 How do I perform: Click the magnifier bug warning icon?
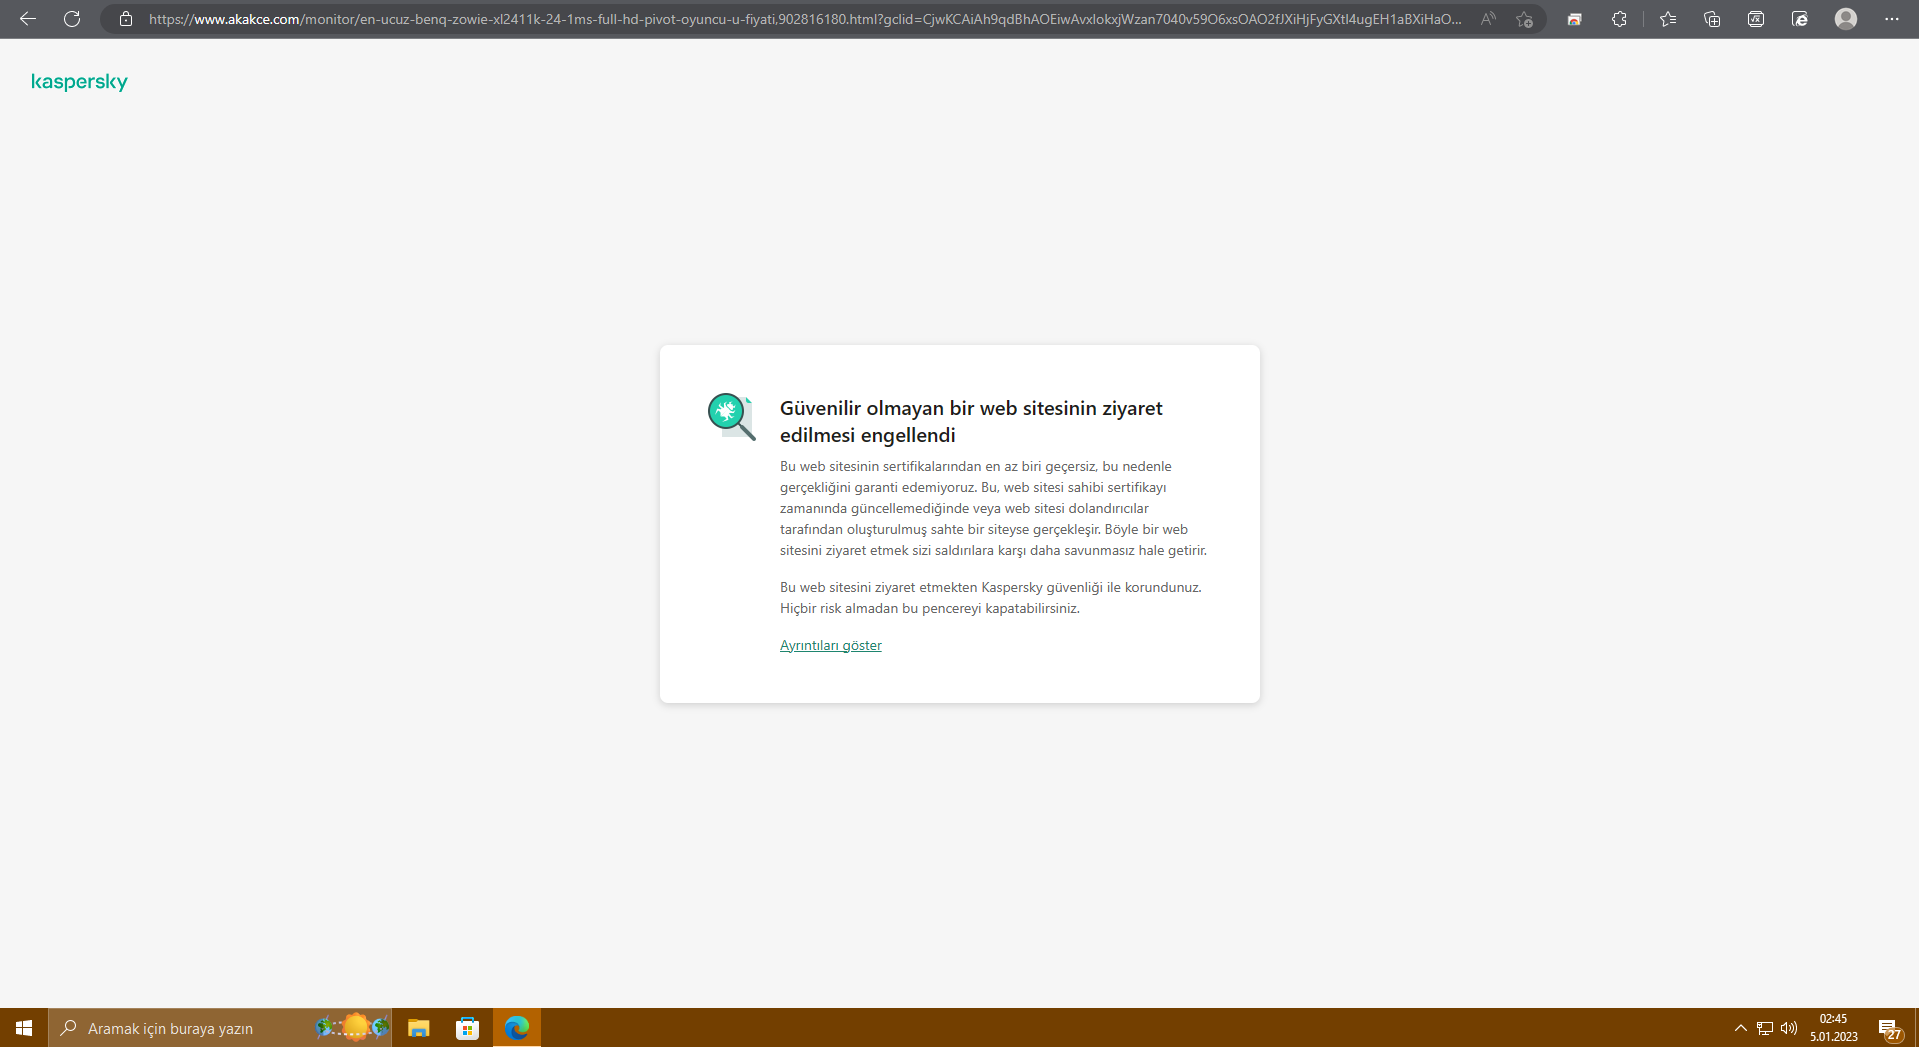pos(732,416)
